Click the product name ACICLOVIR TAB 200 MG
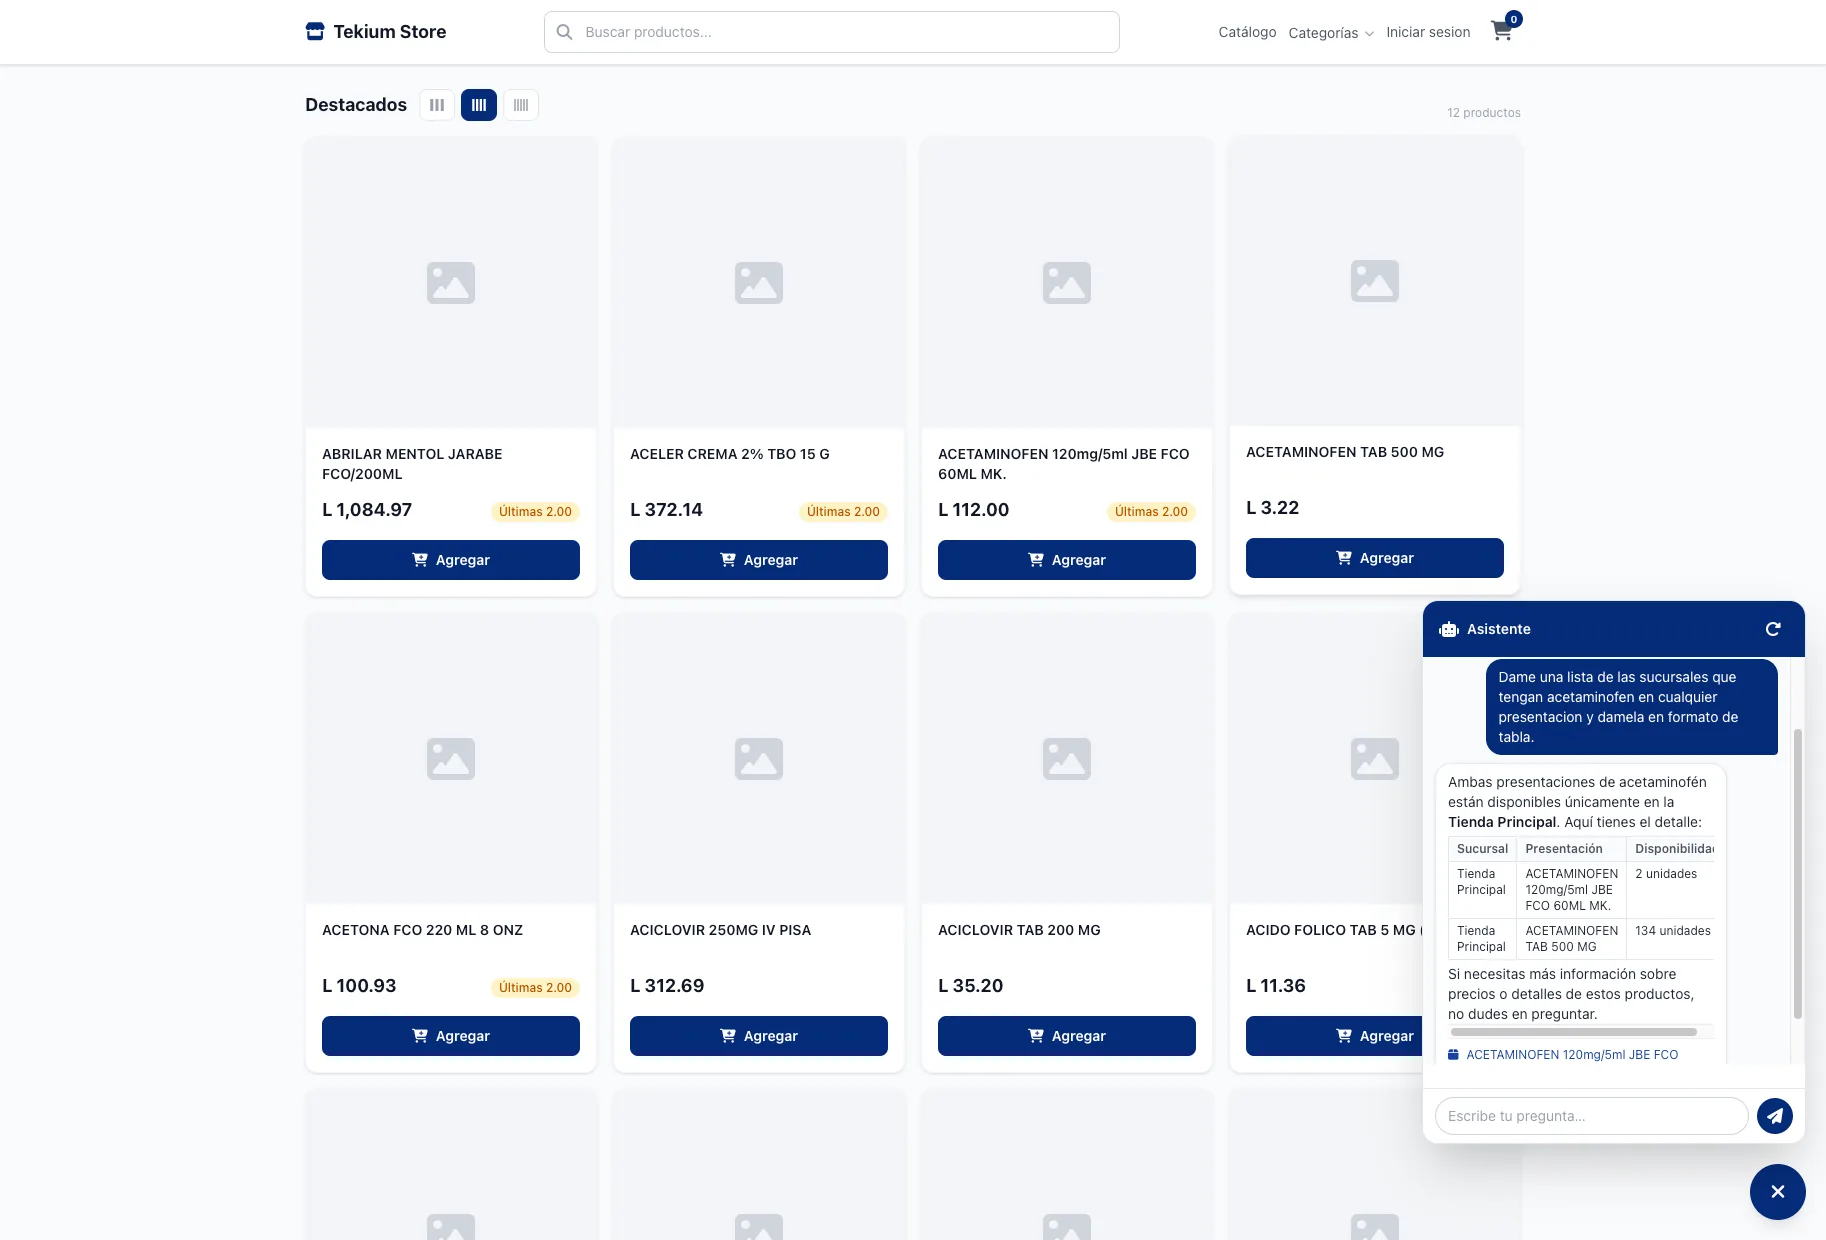 1019,930
